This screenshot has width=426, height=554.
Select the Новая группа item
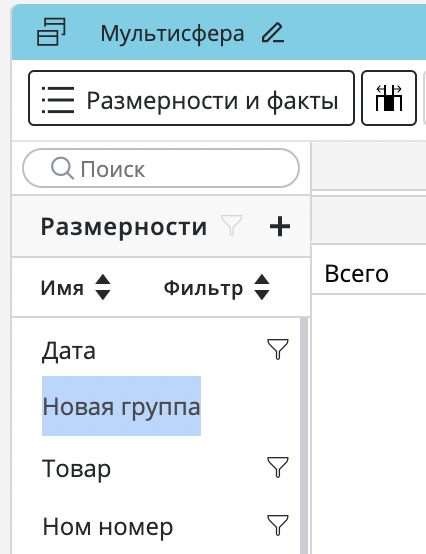pos(122,406)
